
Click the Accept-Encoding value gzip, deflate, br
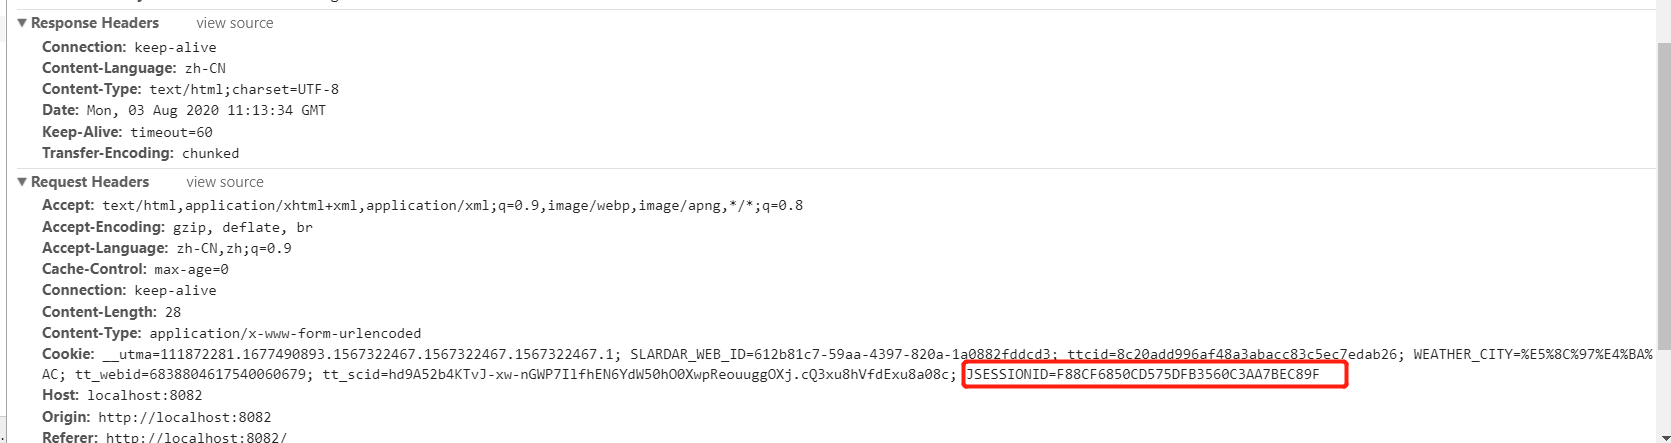243,227
